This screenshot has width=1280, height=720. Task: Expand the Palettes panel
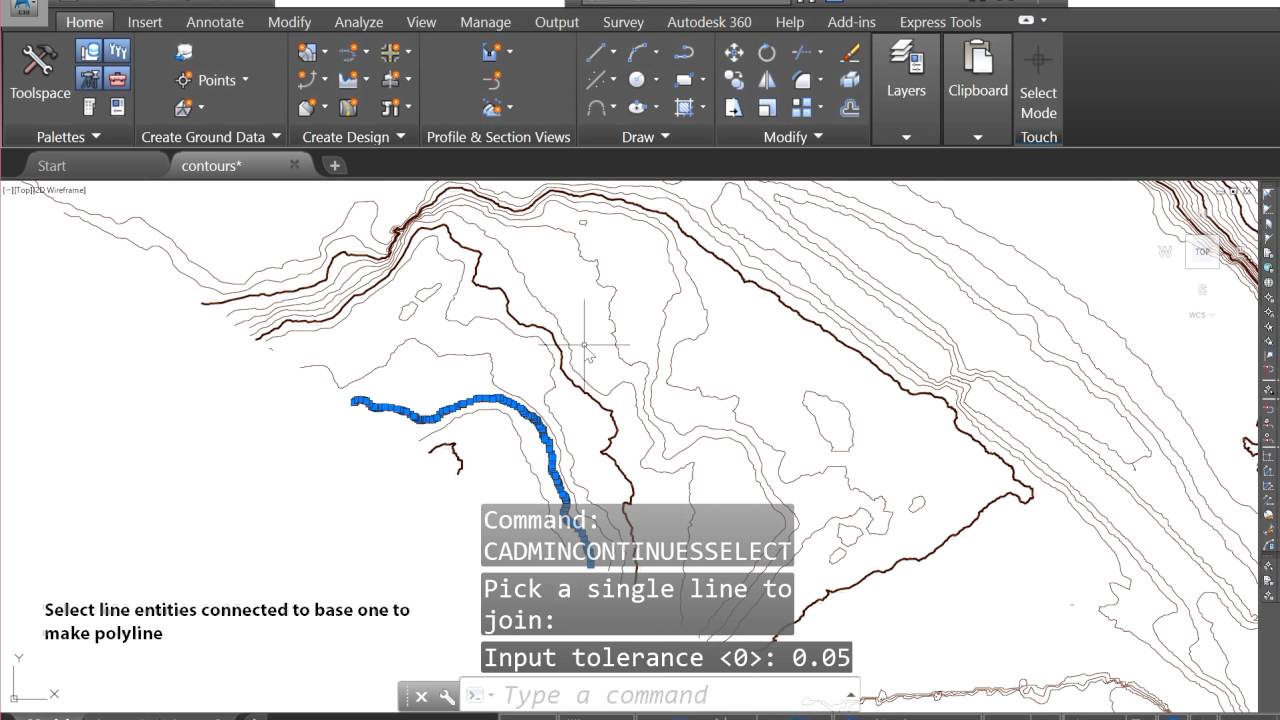click(x=69, y=137)
